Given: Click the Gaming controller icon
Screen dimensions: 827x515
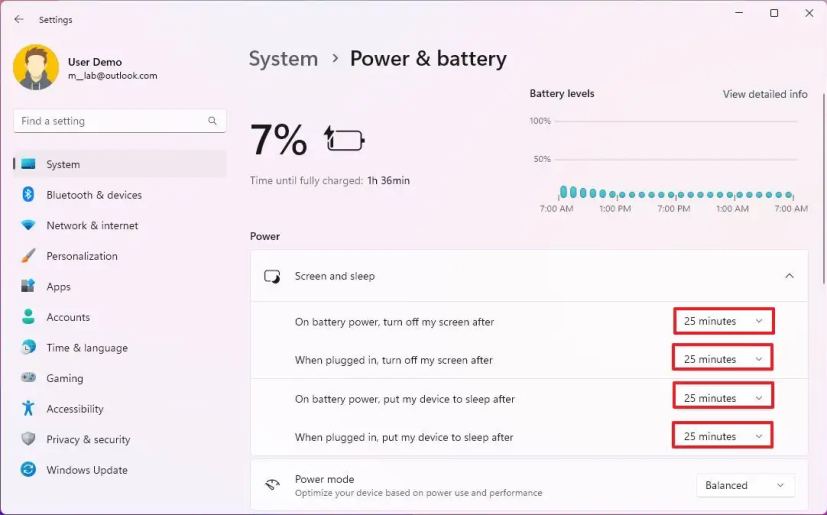Looking at the screenshot, I should tap(28, 379).
